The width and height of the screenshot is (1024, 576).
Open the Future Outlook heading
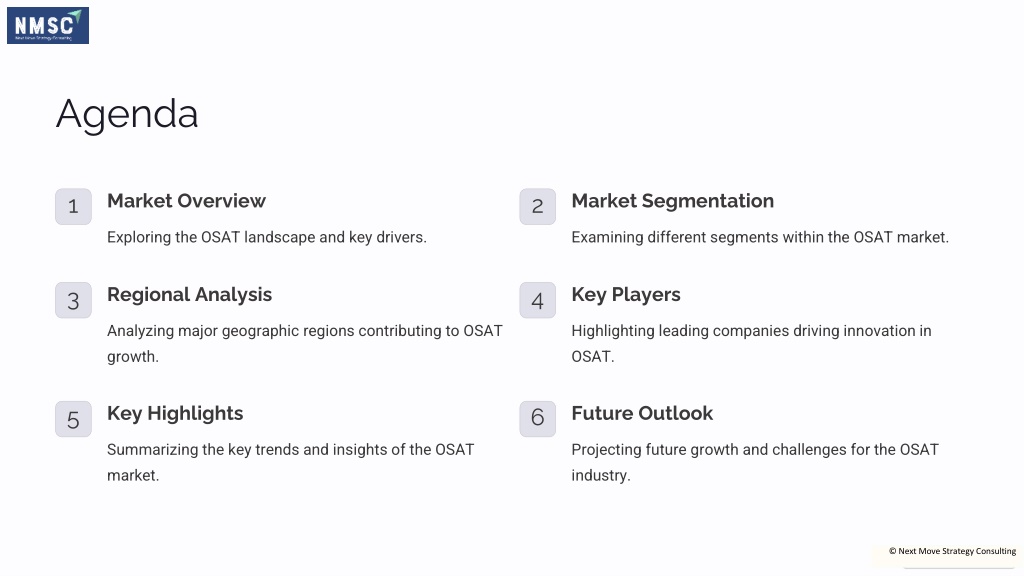(x=642, y=413)
